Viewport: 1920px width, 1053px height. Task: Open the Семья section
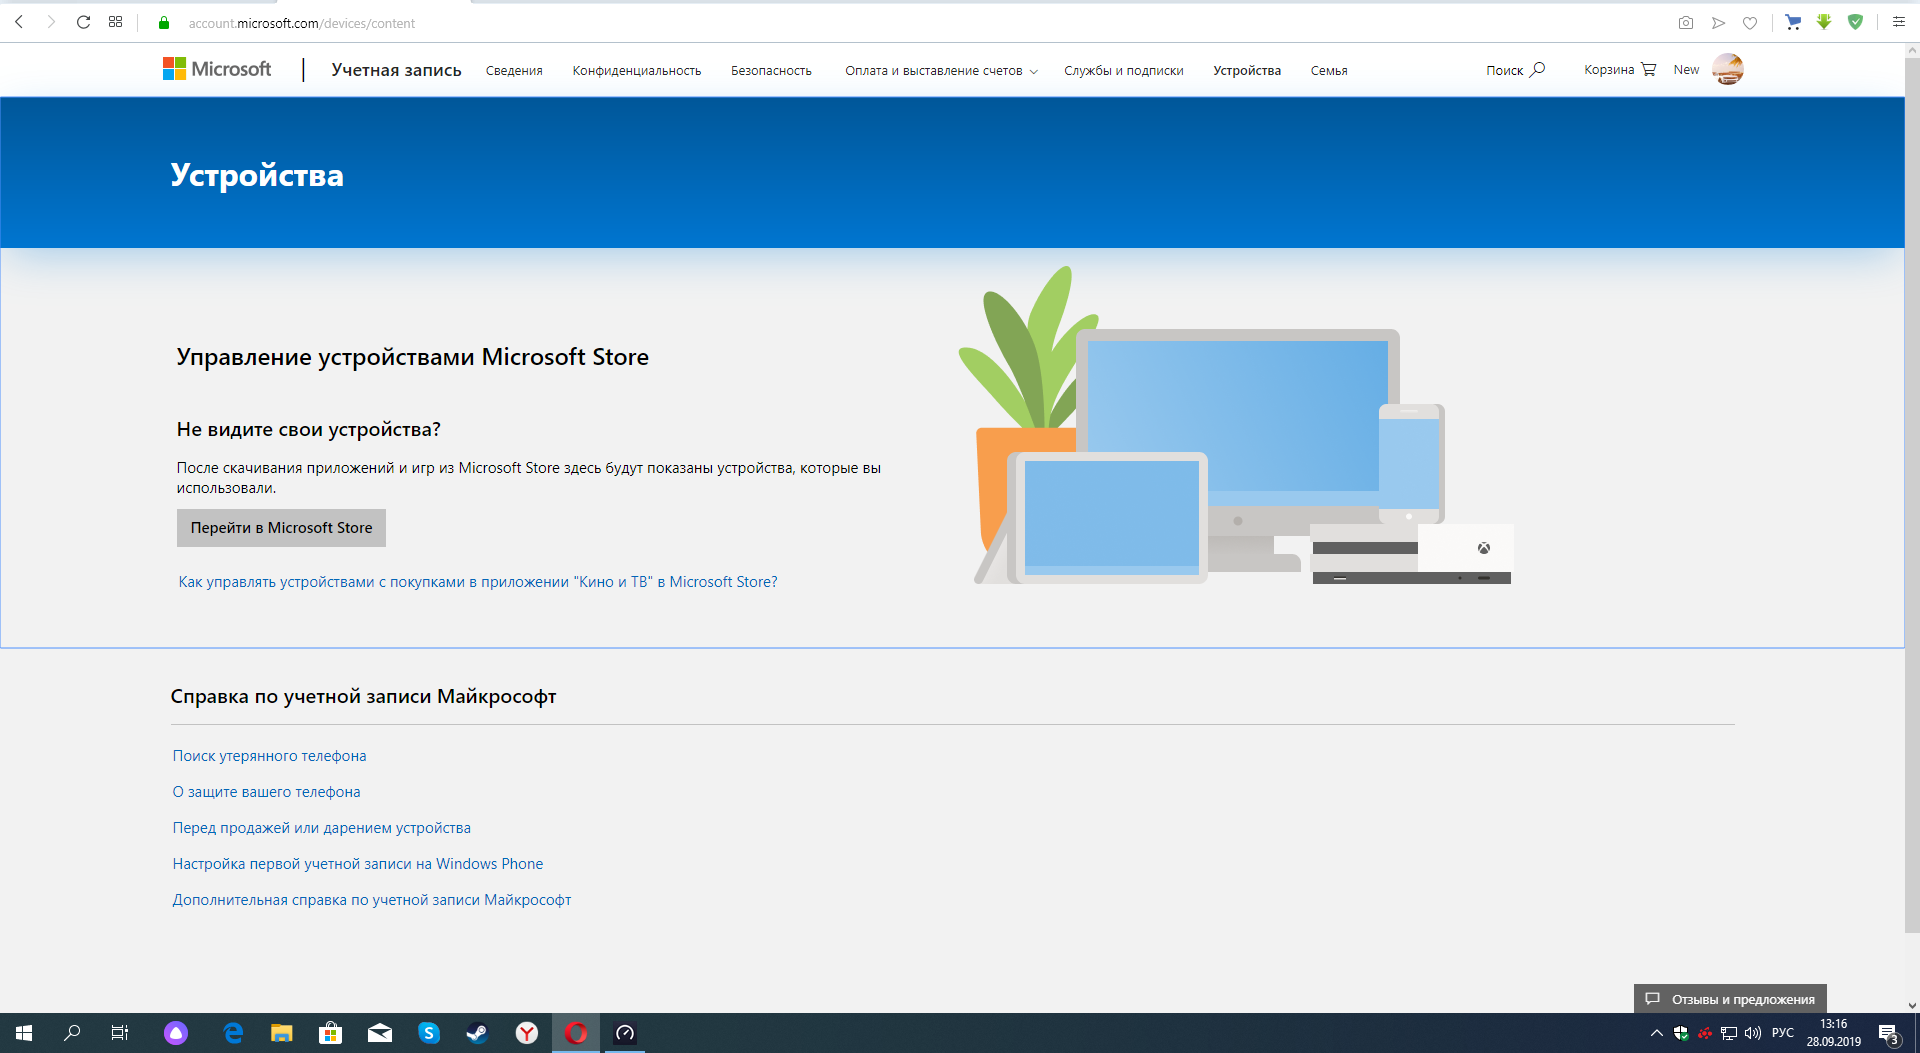point(1329,71)
